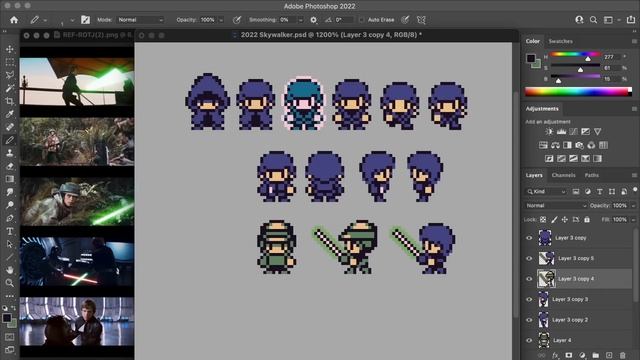Image resolution: width=640 pixels, height=360 pixels.
Task: Select the Rectangular Marquee tool
Action: tap(10, 62)
